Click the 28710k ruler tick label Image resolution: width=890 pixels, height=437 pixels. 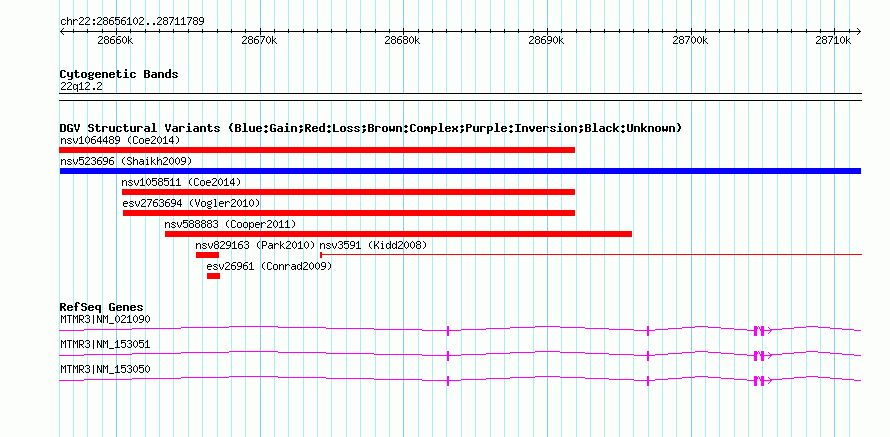pos(833,41)
